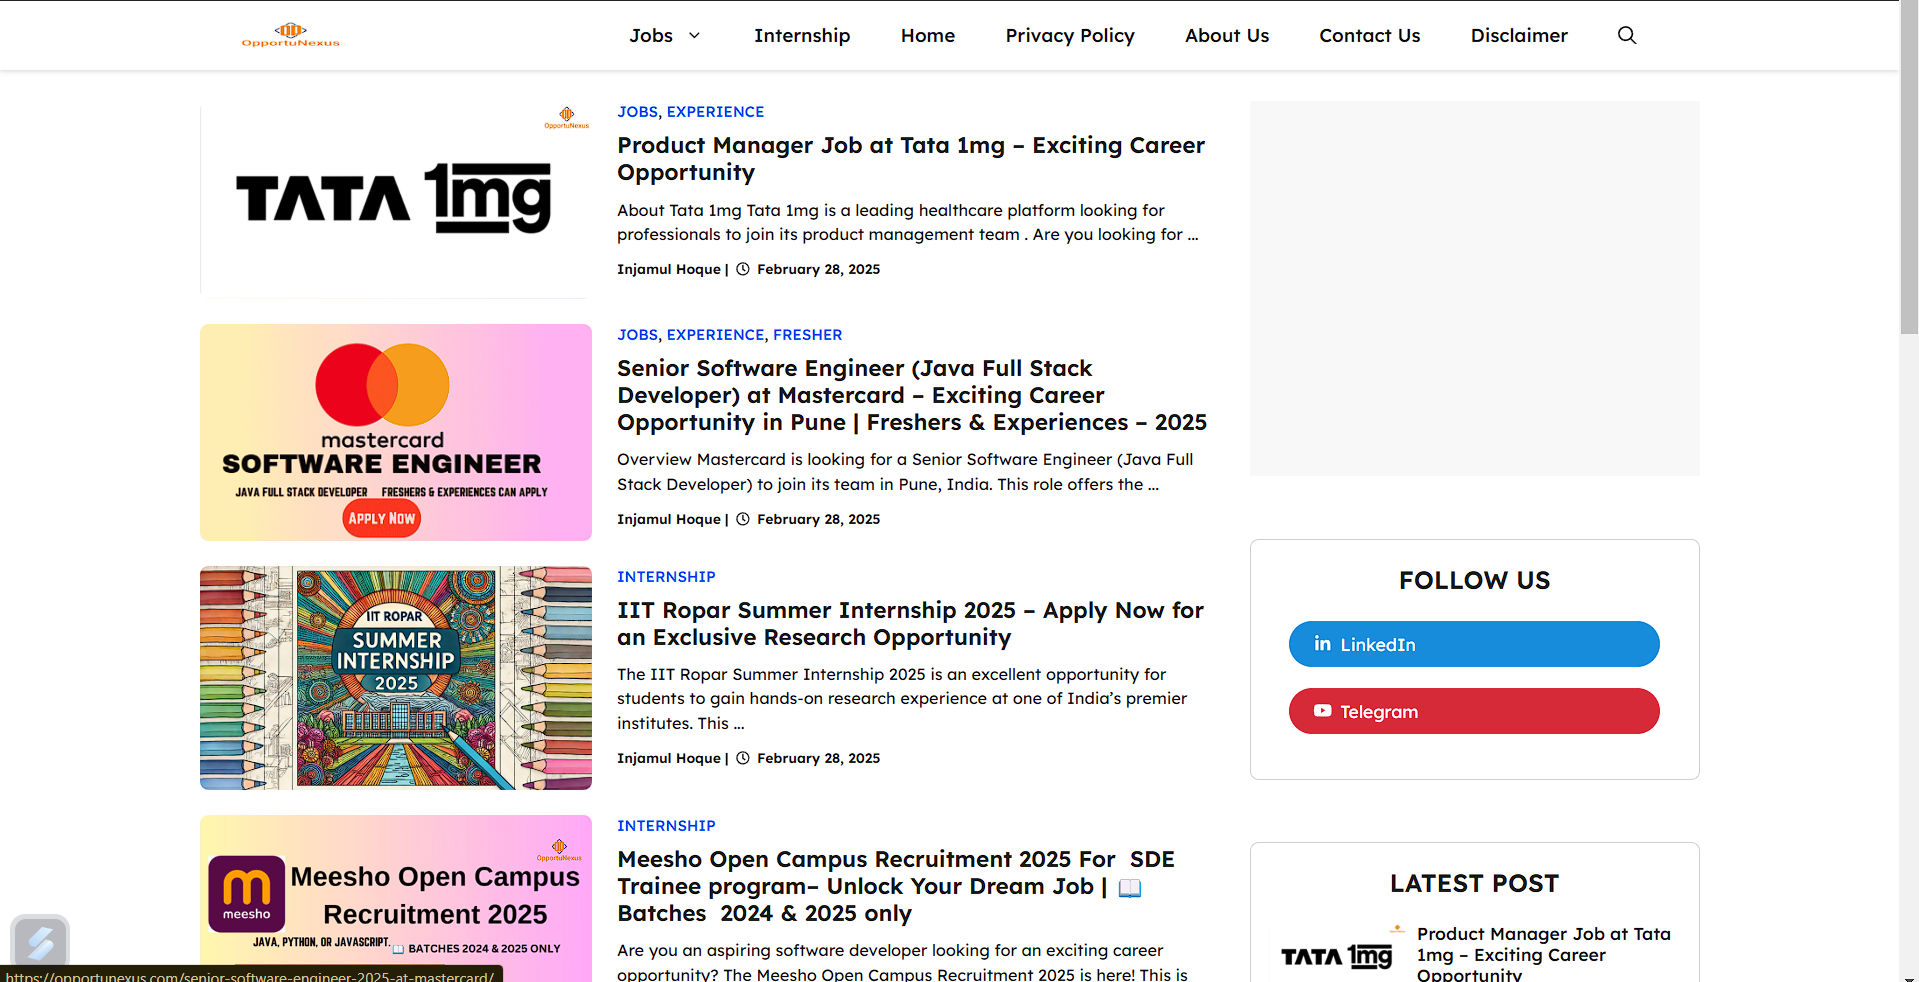Click INTERNSHIP category above Meesho post

tap(666, 826)
